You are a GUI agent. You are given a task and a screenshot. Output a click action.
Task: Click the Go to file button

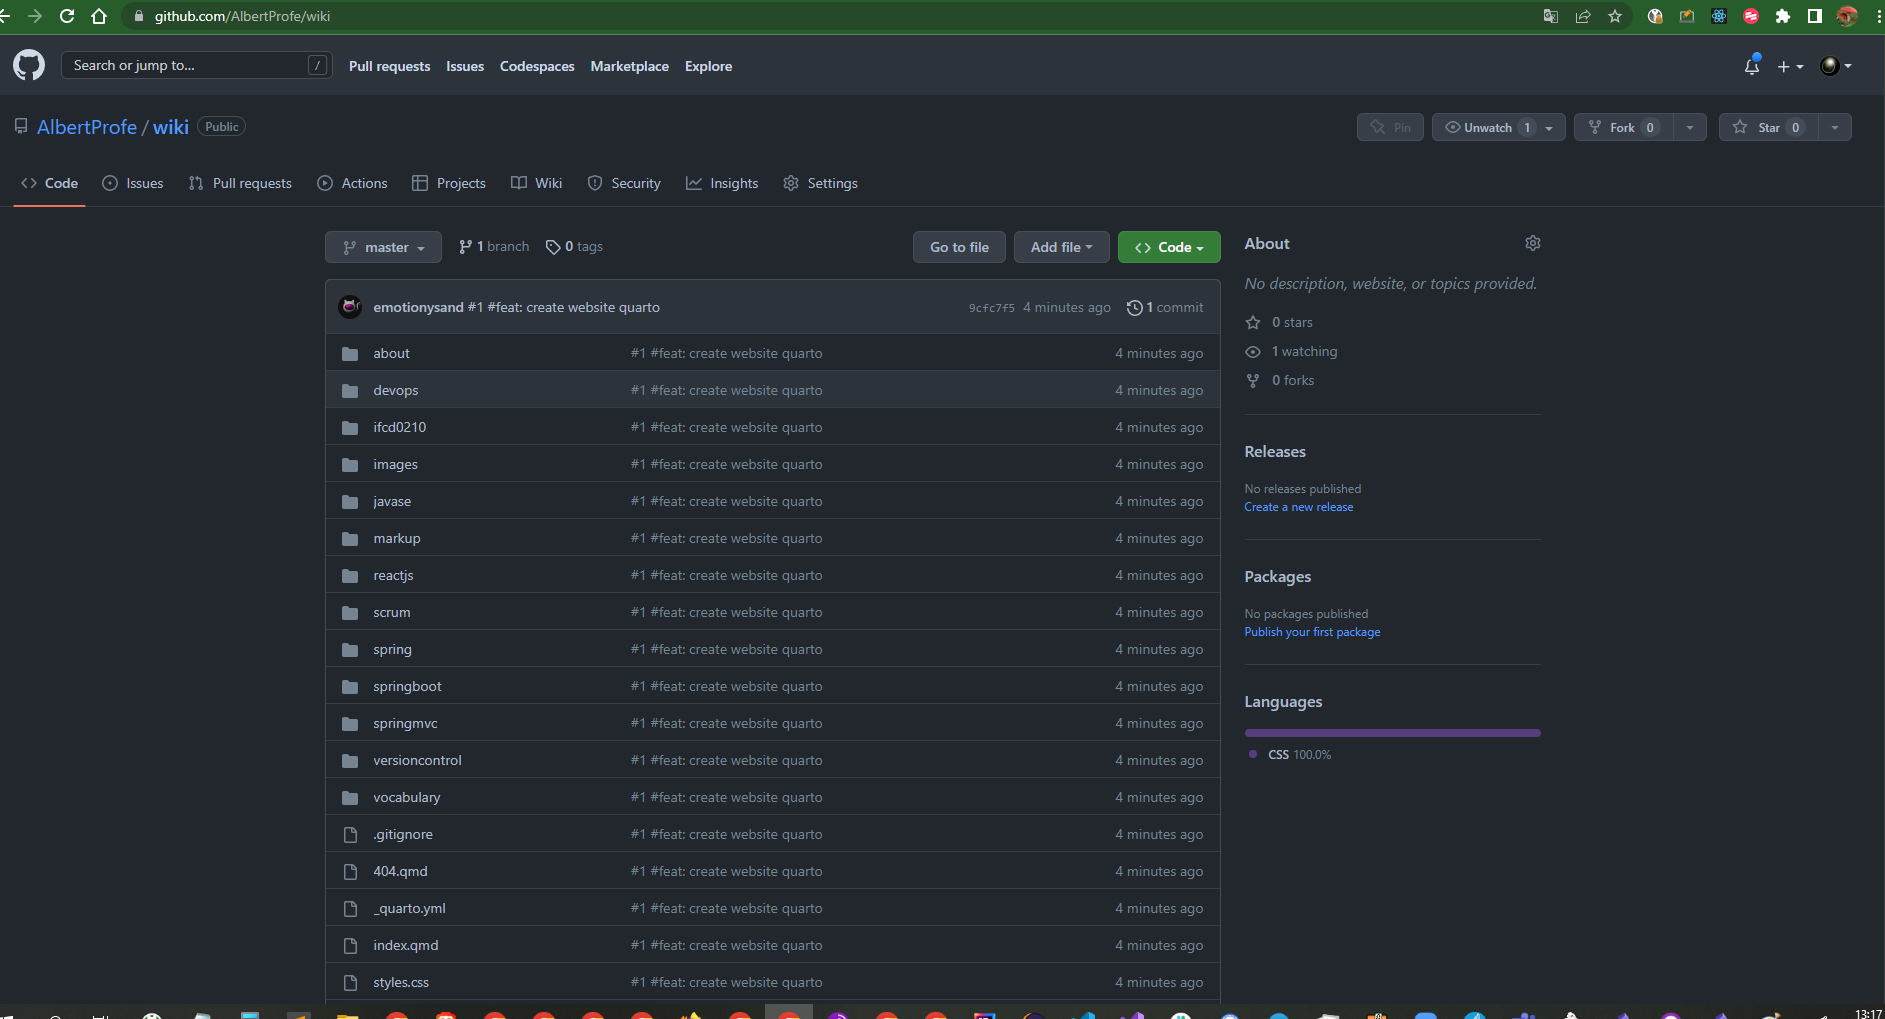tap(959, 247)
